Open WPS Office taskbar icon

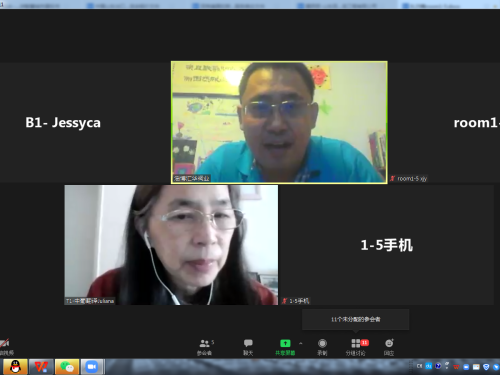pos(41,367)
